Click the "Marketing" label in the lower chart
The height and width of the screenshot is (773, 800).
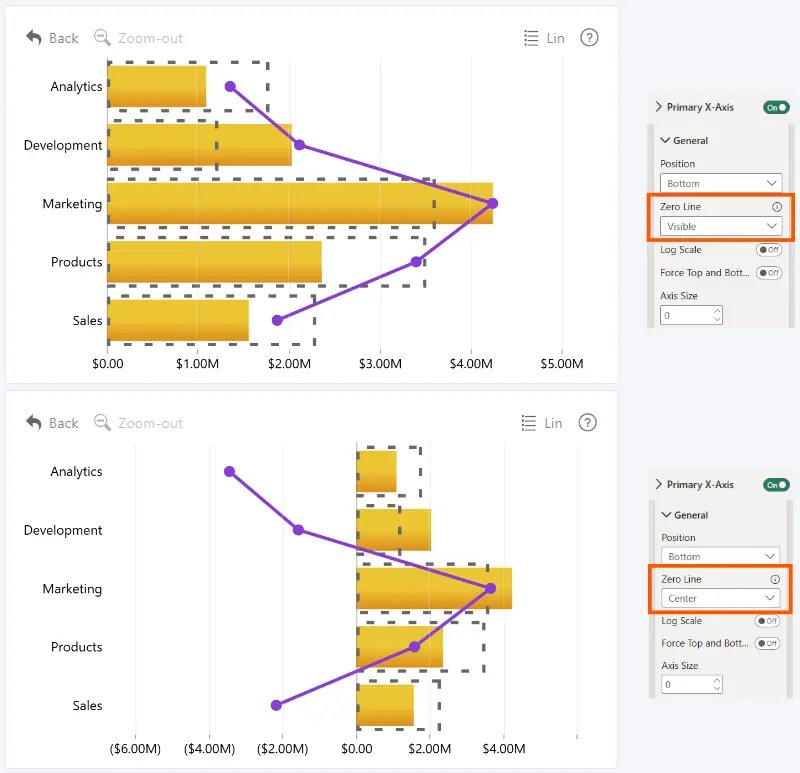(72, 589)
